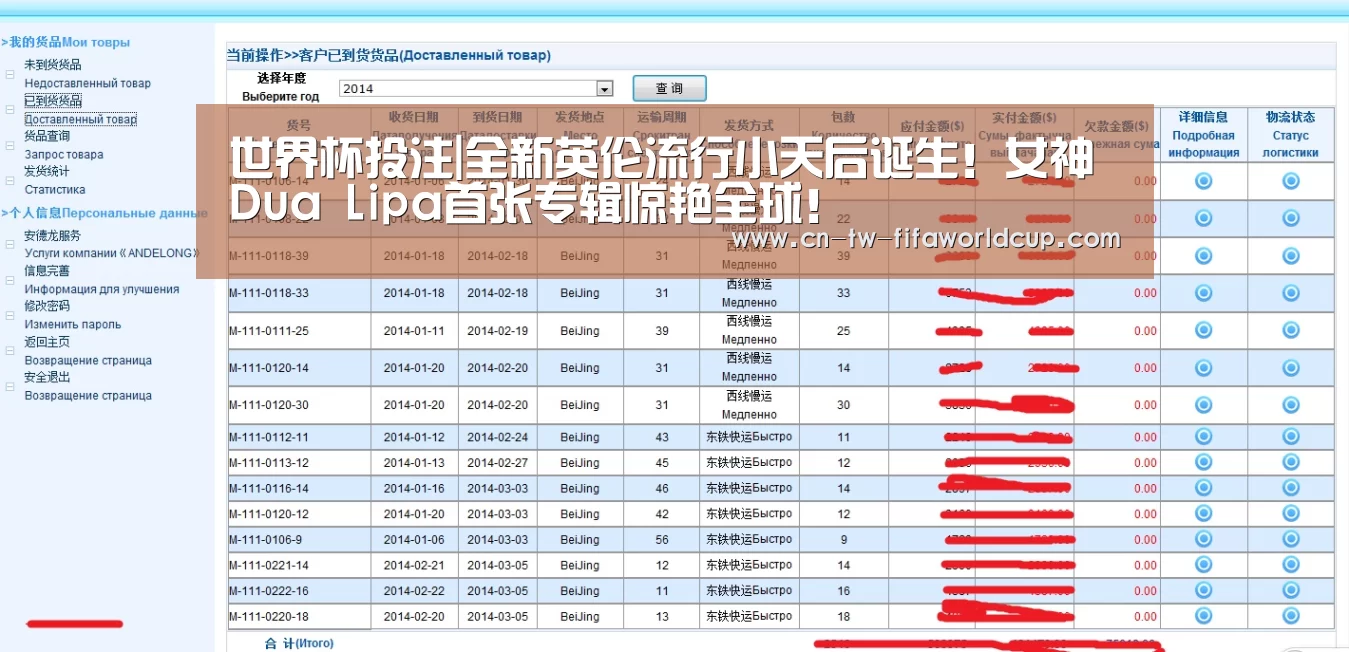Open detail info icon for row M-111-0112-11
The height and width of the screenshot is (652, 1349).
click(1204, 437)
